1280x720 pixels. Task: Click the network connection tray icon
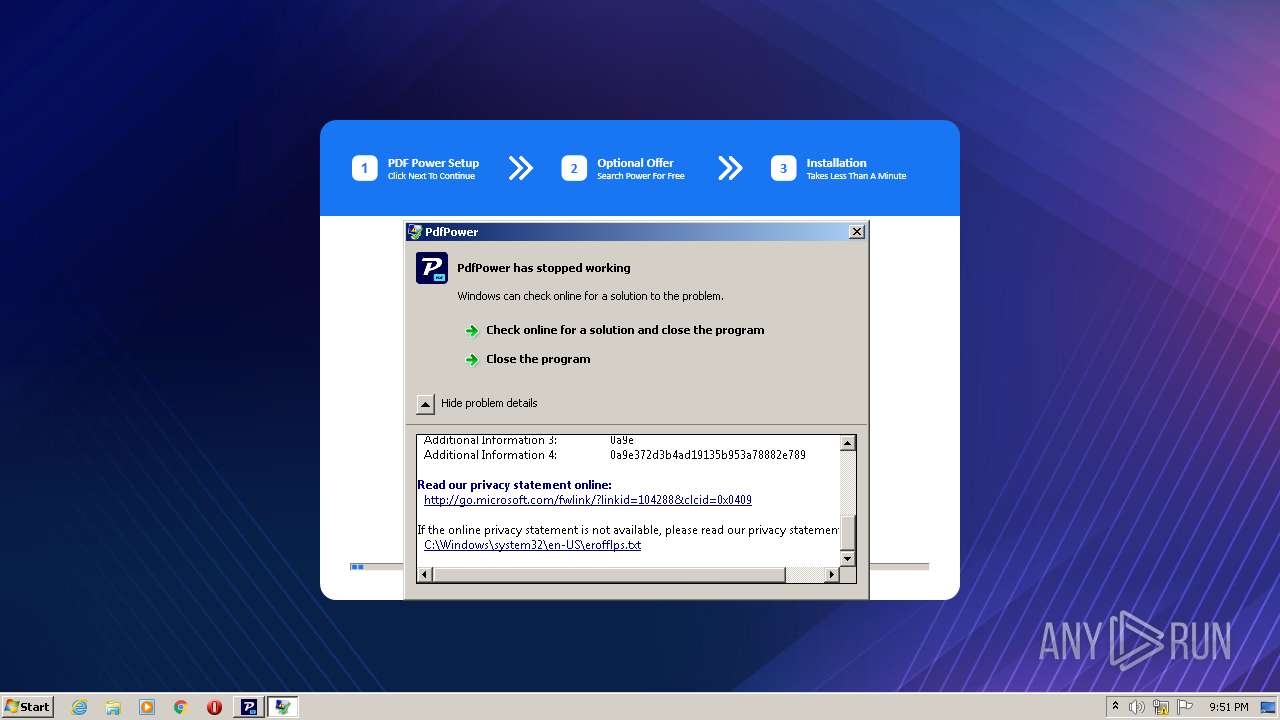point(1161,707)
